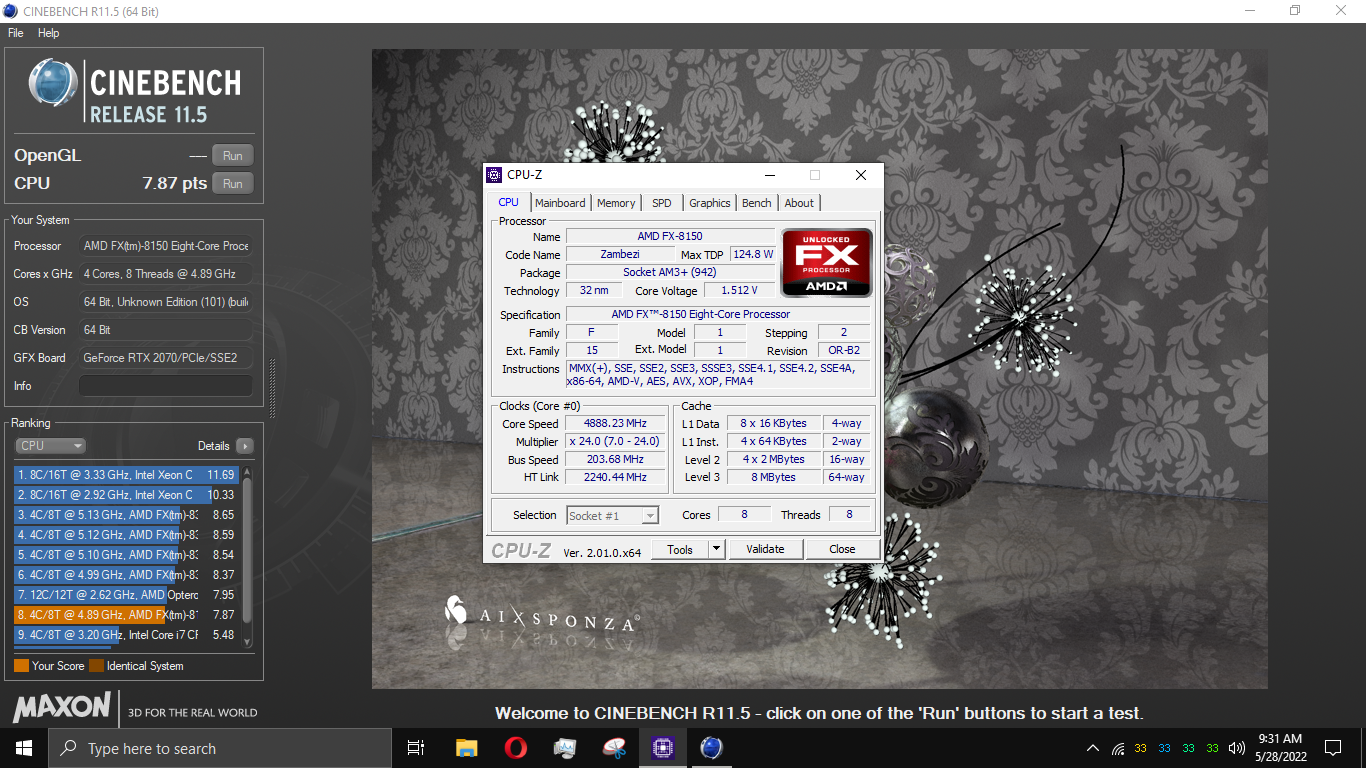Screen dimensions: 1366x768
Task: Switch to CPU tab in CPU-Z
Action: click(x=509, y=202)
